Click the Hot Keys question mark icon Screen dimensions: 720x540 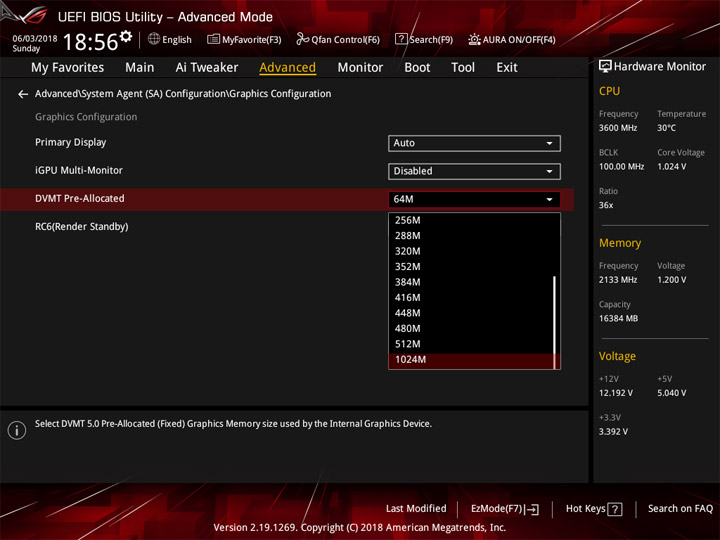615,509
